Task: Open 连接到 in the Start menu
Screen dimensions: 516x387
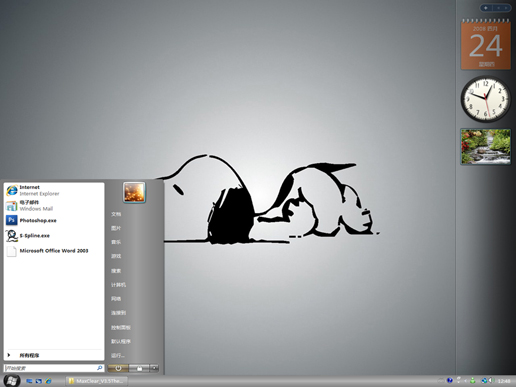Action: tap(118, 313)
